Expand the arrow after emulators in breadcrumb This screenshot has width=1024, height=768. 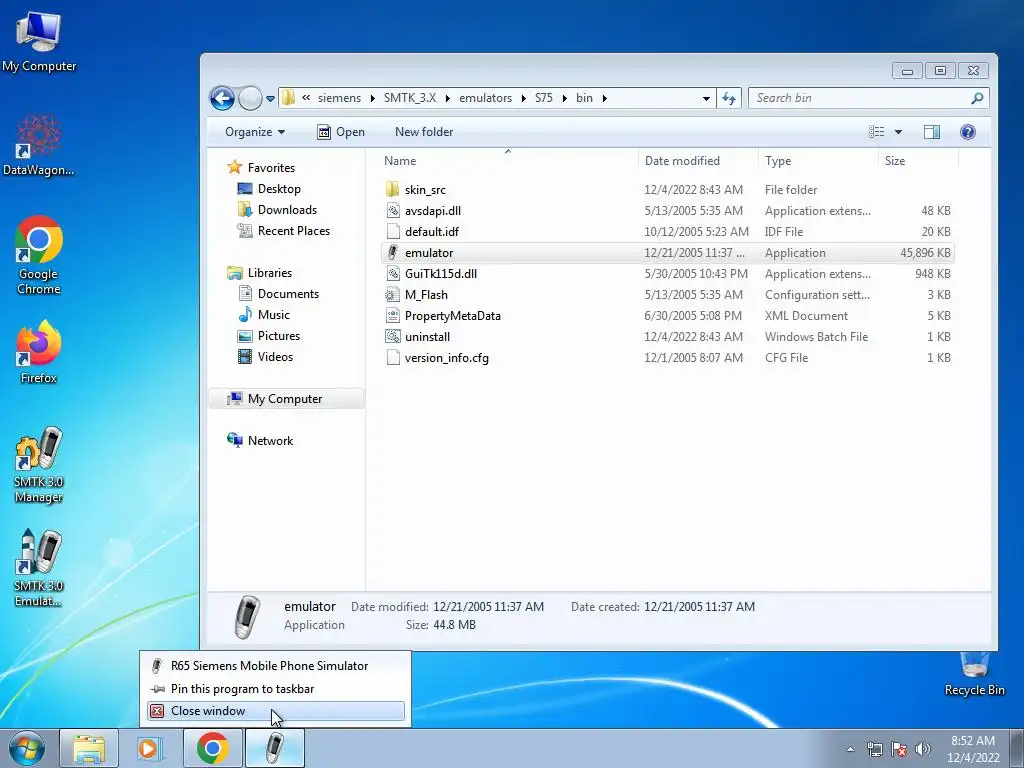(x=523, y=99)
